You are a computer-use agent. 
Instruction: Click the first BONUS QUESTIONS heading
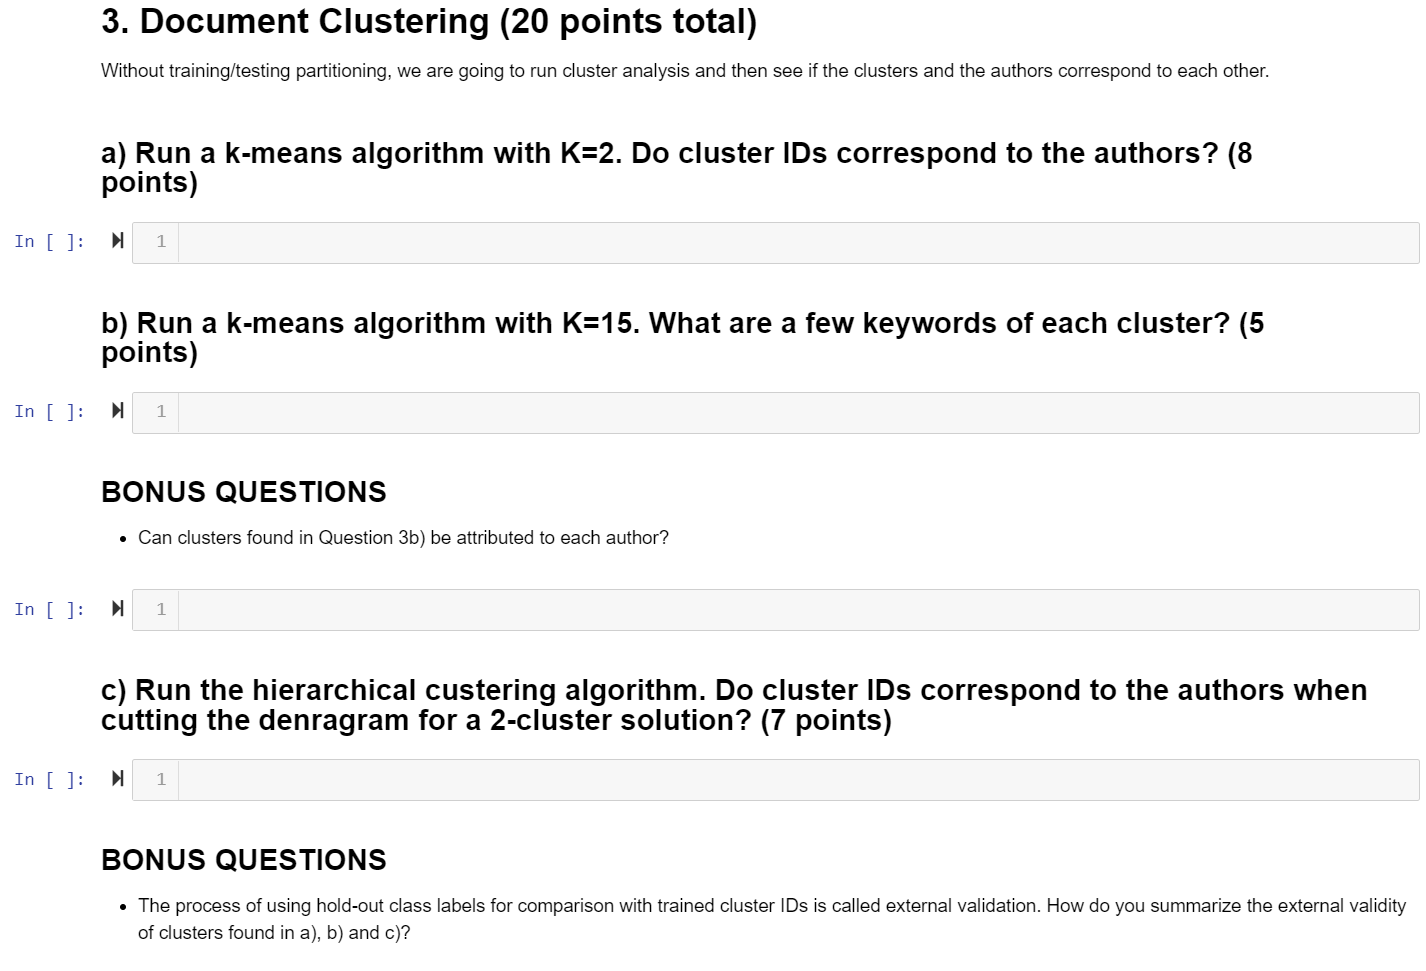click(x=243, y=492)
